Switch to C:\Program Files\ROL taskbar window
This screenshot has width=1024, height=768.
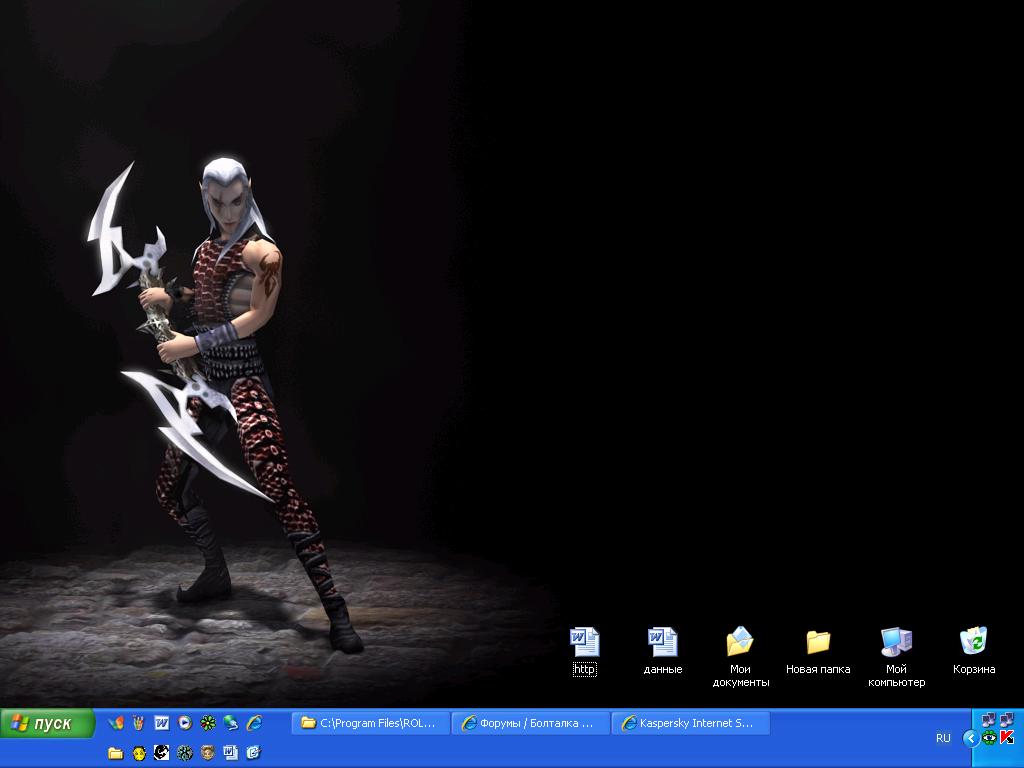[x=370, y=723]
